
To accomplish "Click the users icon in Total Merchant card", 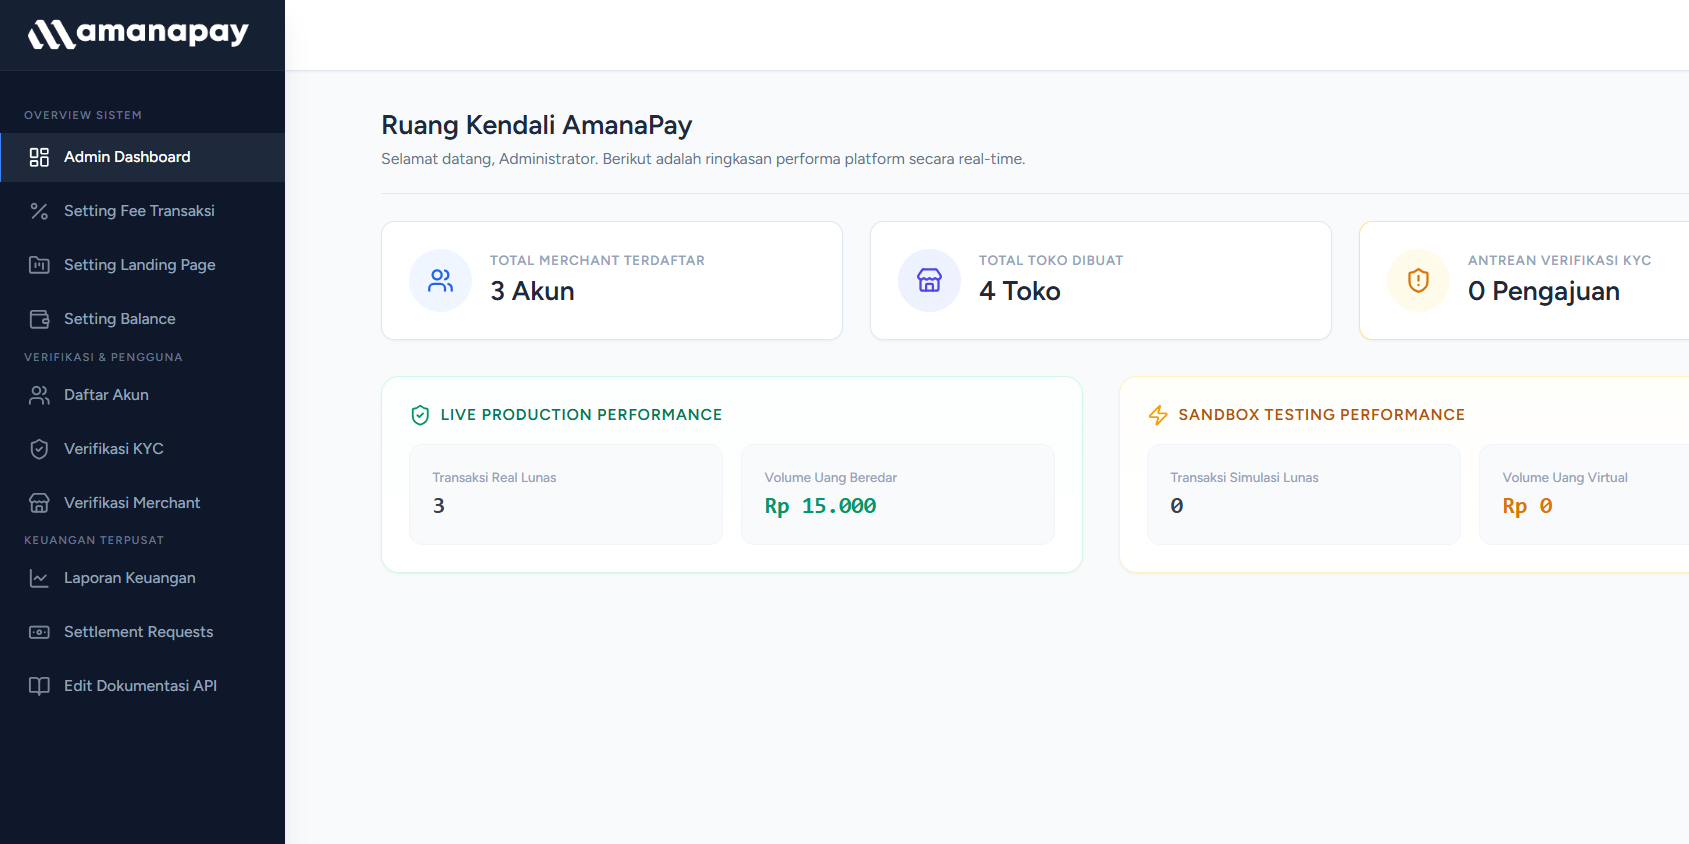I will click(440, 280).
